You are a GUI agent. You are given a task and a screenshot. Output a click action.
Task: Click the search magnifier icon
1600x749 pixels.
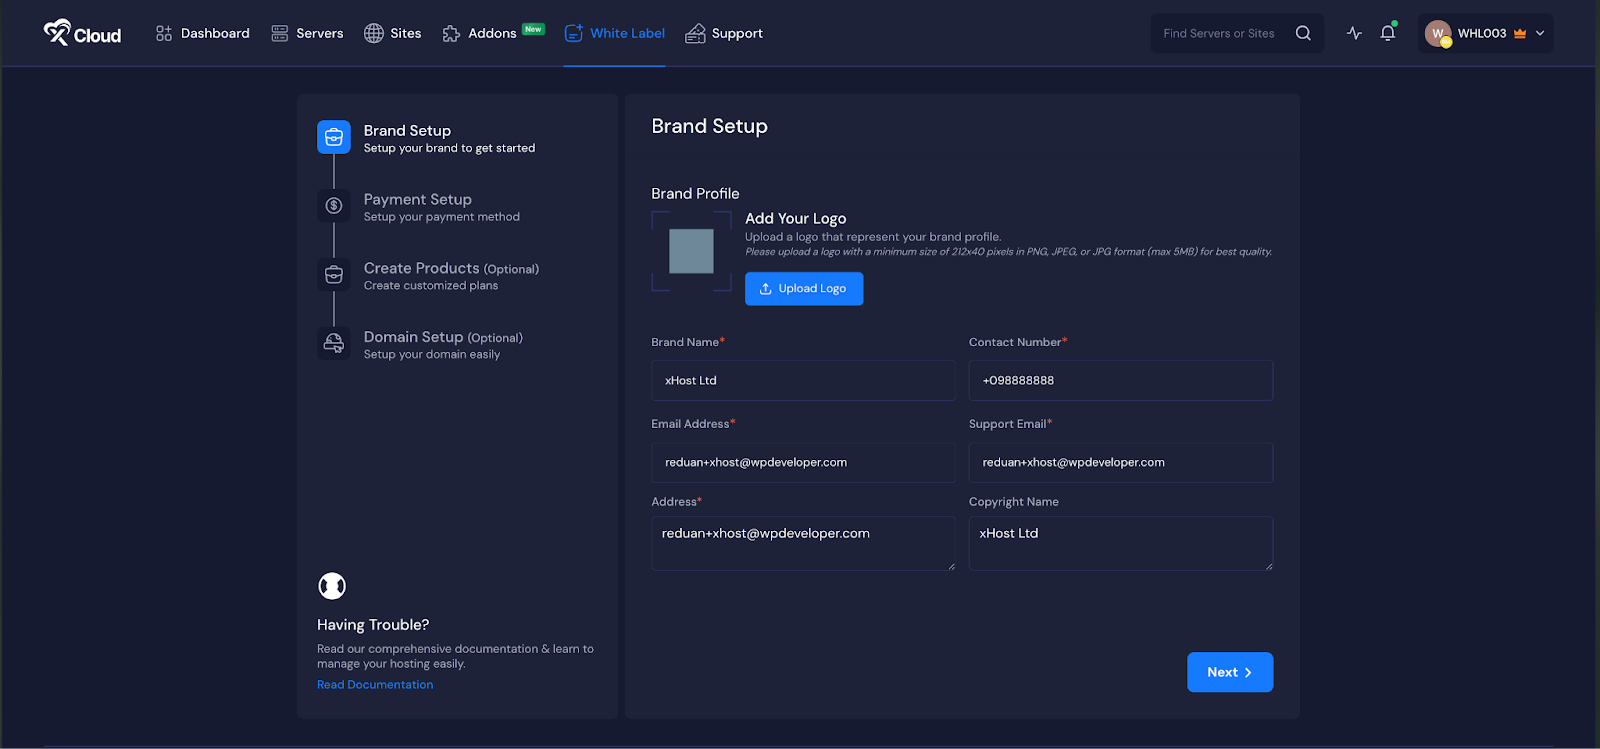pos(1303,33)
